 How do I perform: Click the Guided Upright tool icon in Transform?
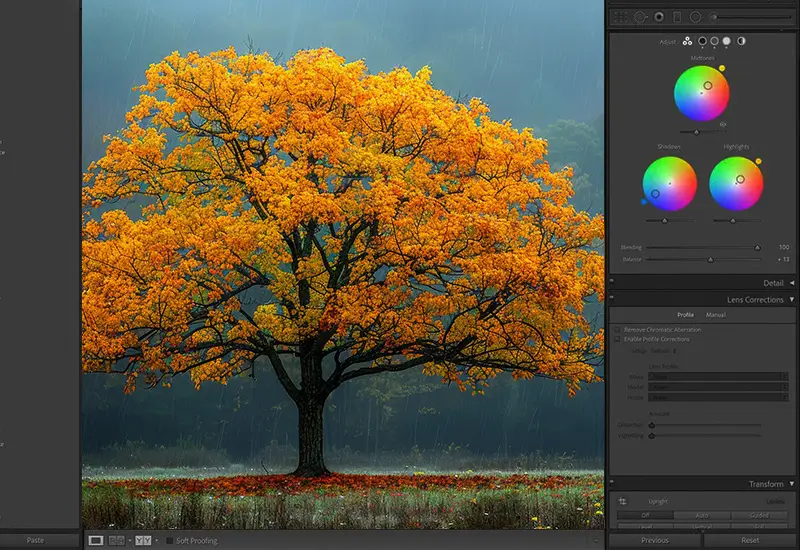click(622, 500)
